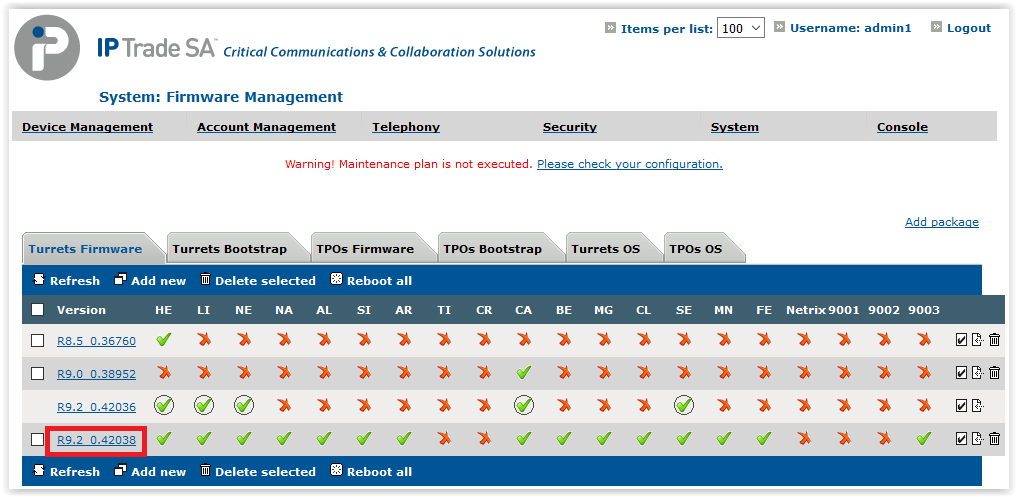This screenshot has width=1017, height=497.
Task: Click the file-with-arrow icon in the R9.0_0.38952 row
Action: pyautogui.click(x=977, y=372)
